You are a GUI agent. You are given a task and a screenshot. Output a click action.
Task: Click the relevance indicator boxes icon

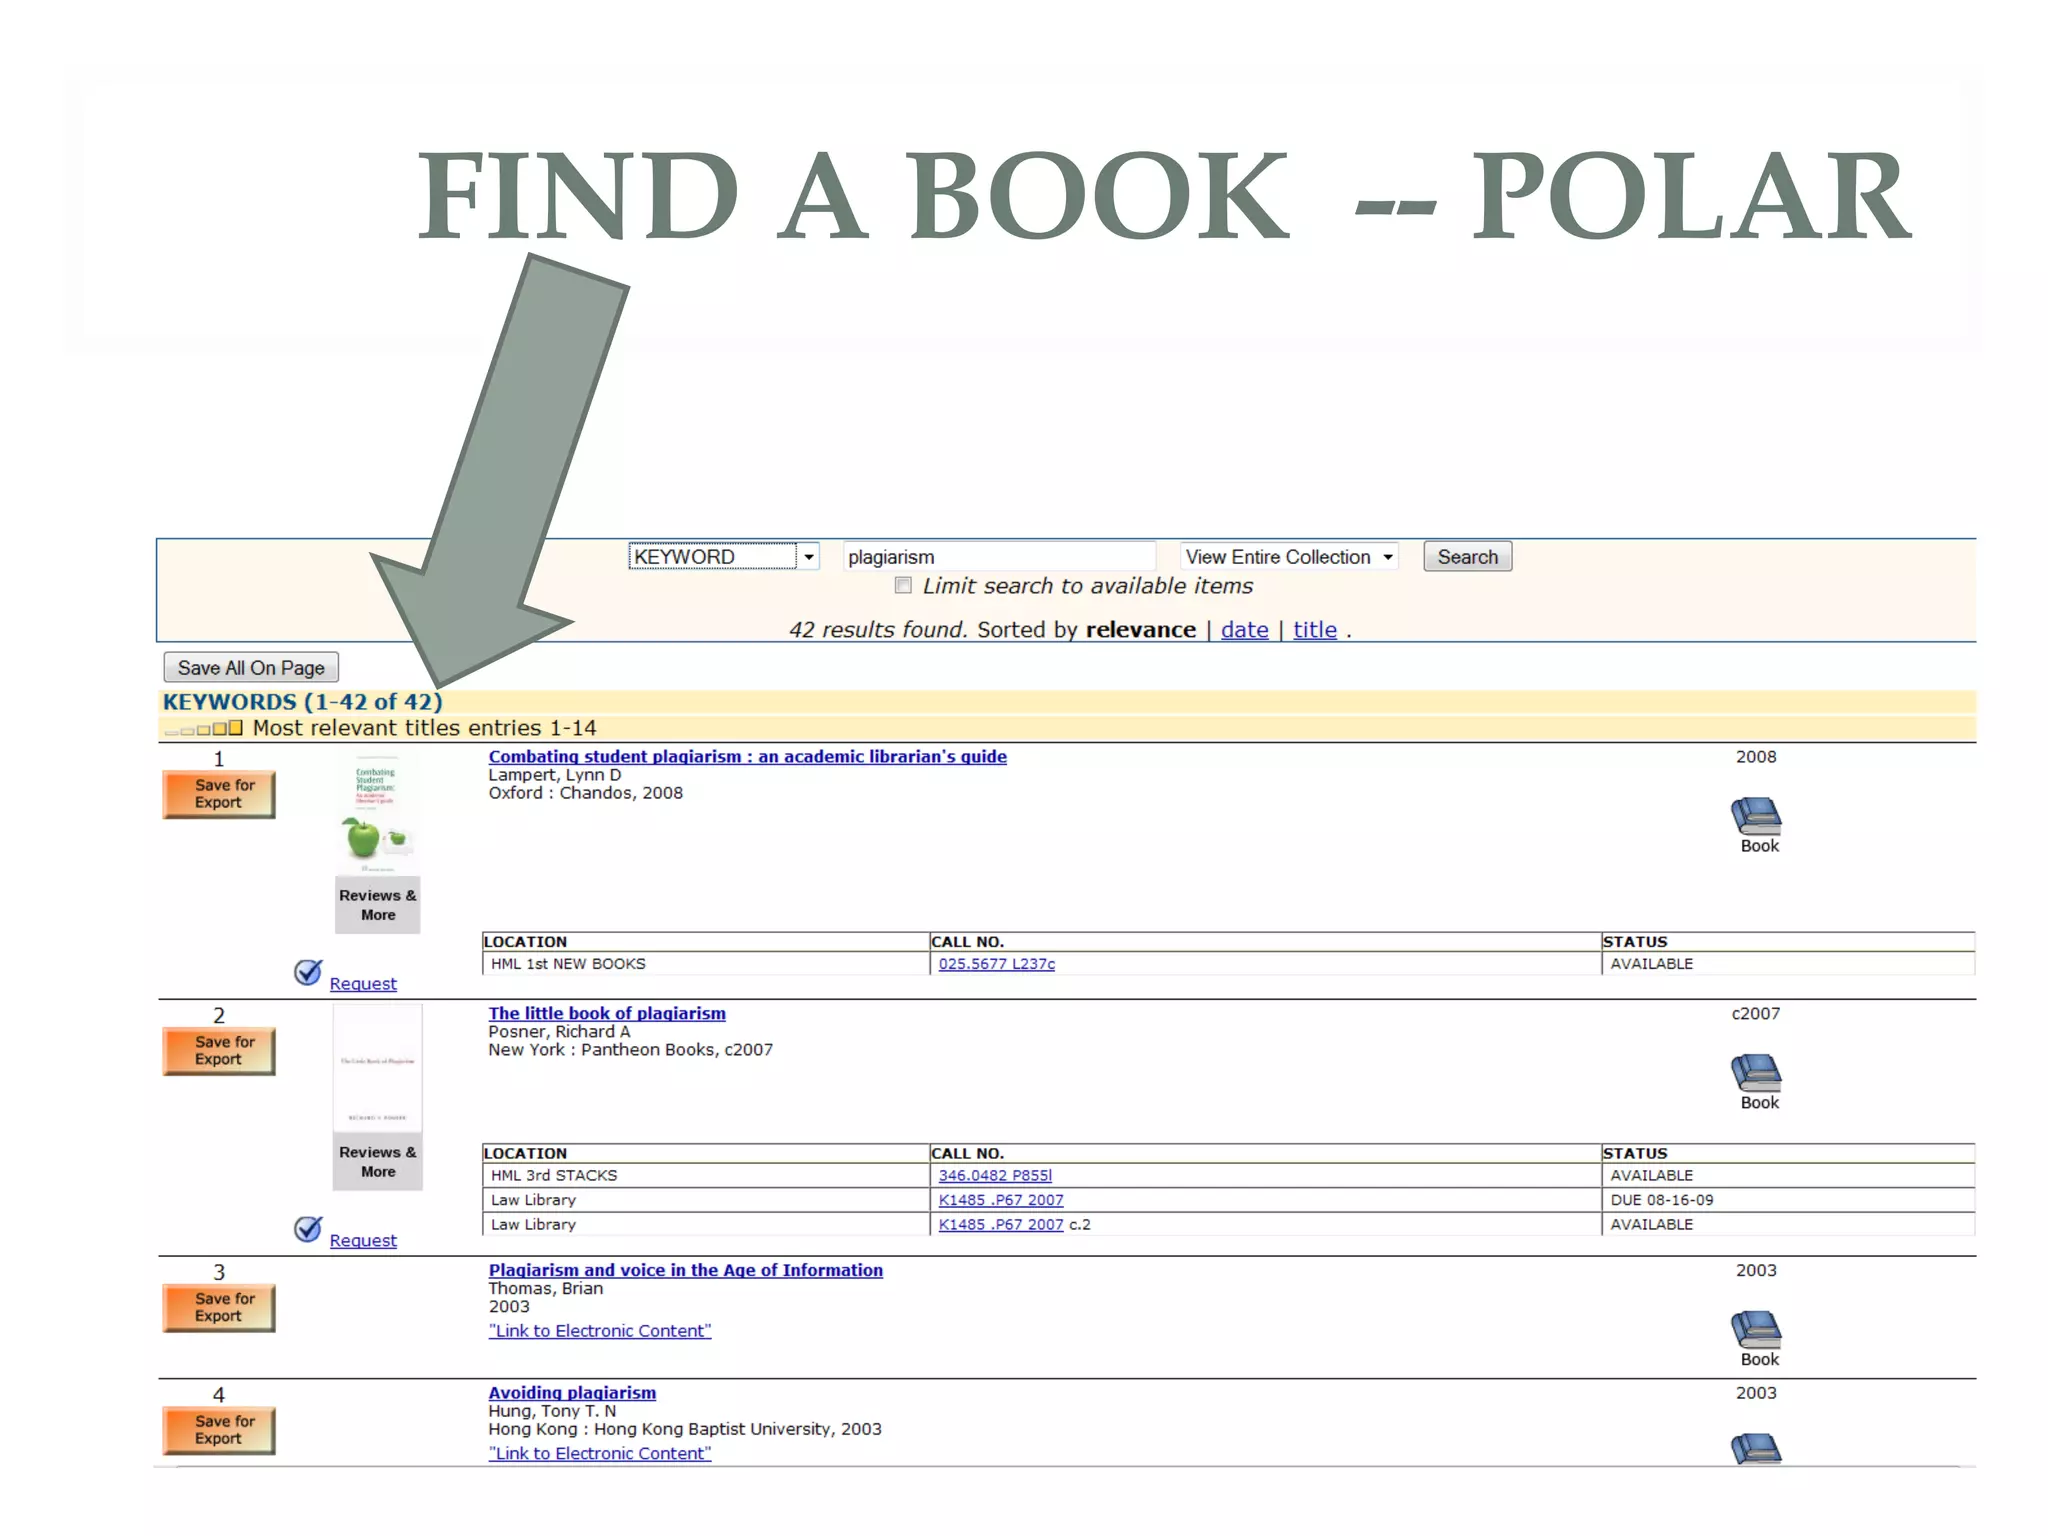click(204, 728)
